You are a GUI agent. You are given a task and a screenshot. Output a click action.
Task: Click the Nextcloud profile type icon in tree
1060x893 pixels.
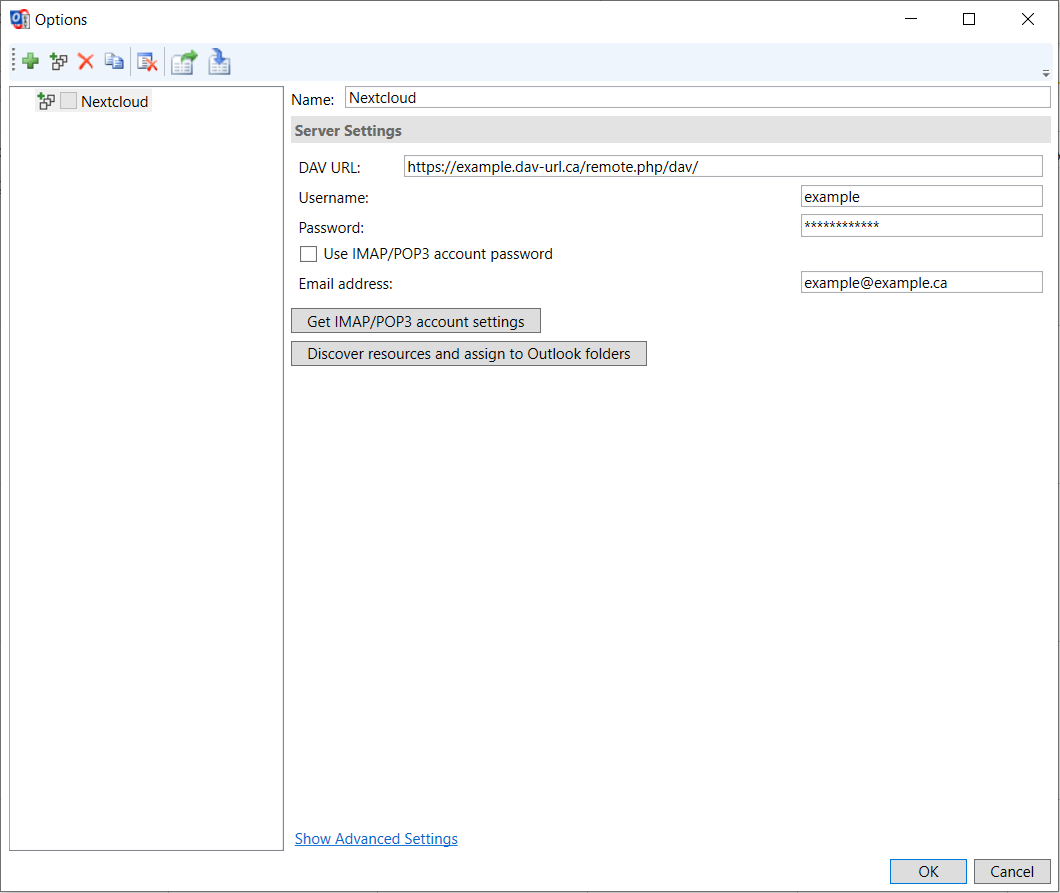coord(46,101)
